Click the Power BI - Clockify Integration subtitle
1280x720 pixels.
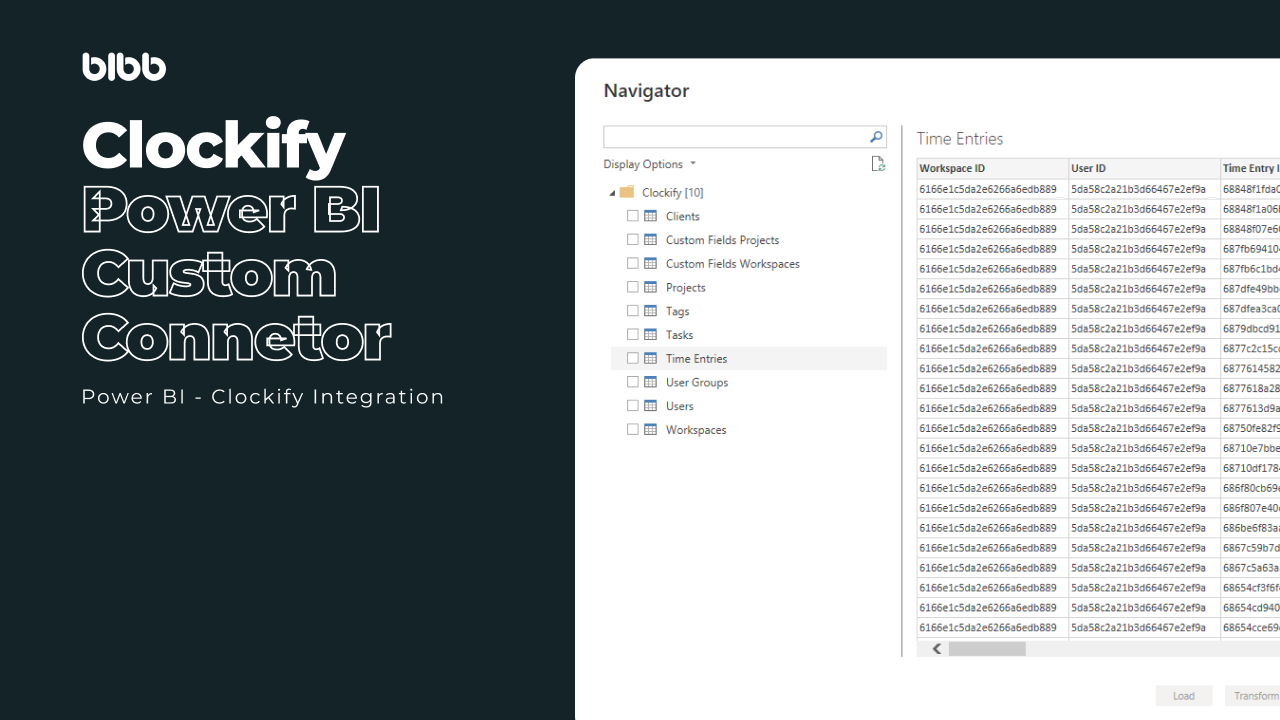click(x=263, y=397)
